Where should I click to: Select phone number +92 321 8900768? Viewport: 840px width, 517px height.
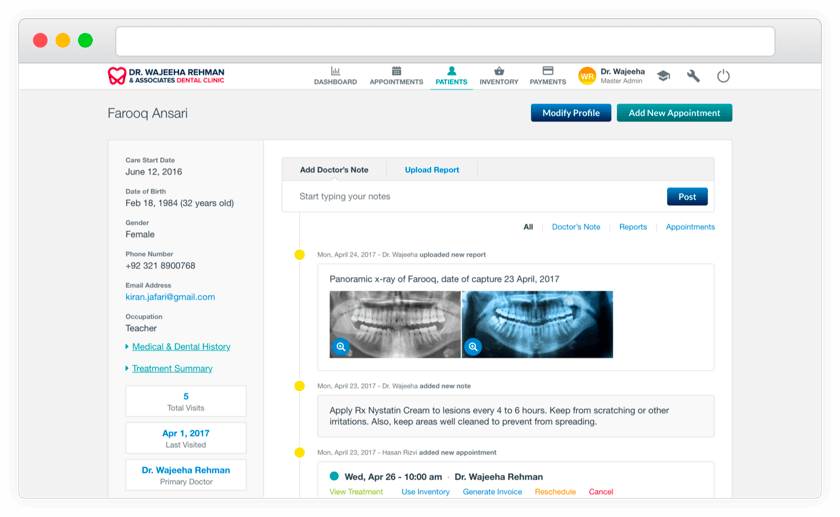point(160,266)
